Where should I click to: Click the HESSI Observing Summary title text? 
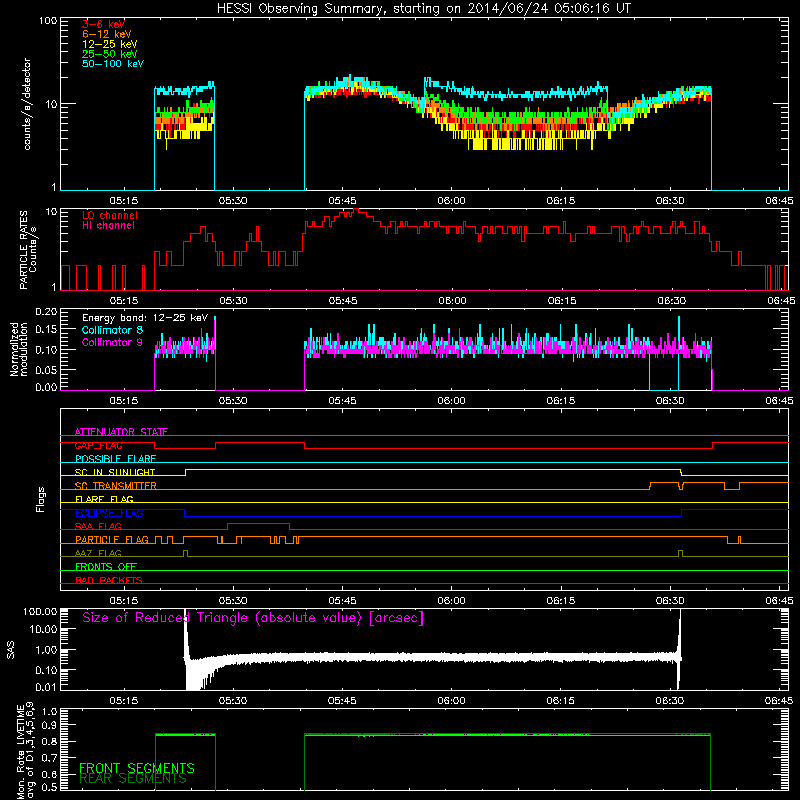click(423, 9)
